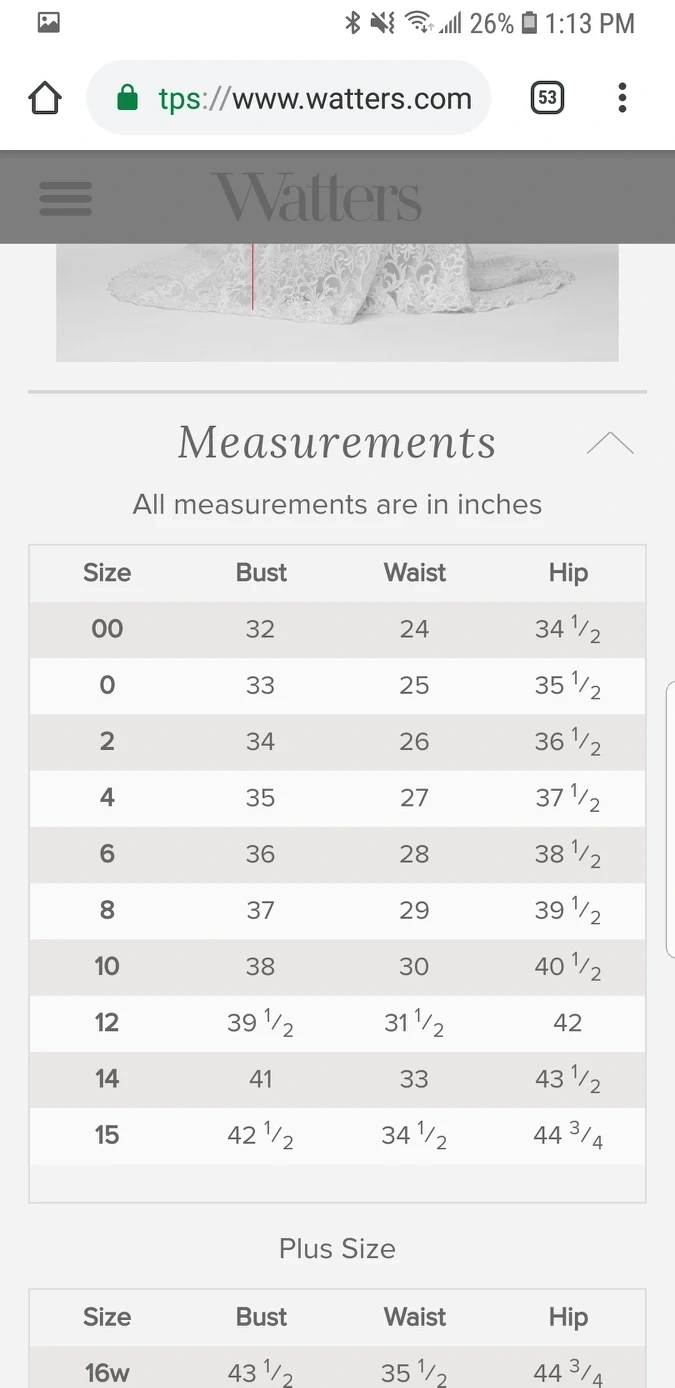Tap the Plus Size table label
Screen dimensions: 675x1388
[x=337, y=1249]
